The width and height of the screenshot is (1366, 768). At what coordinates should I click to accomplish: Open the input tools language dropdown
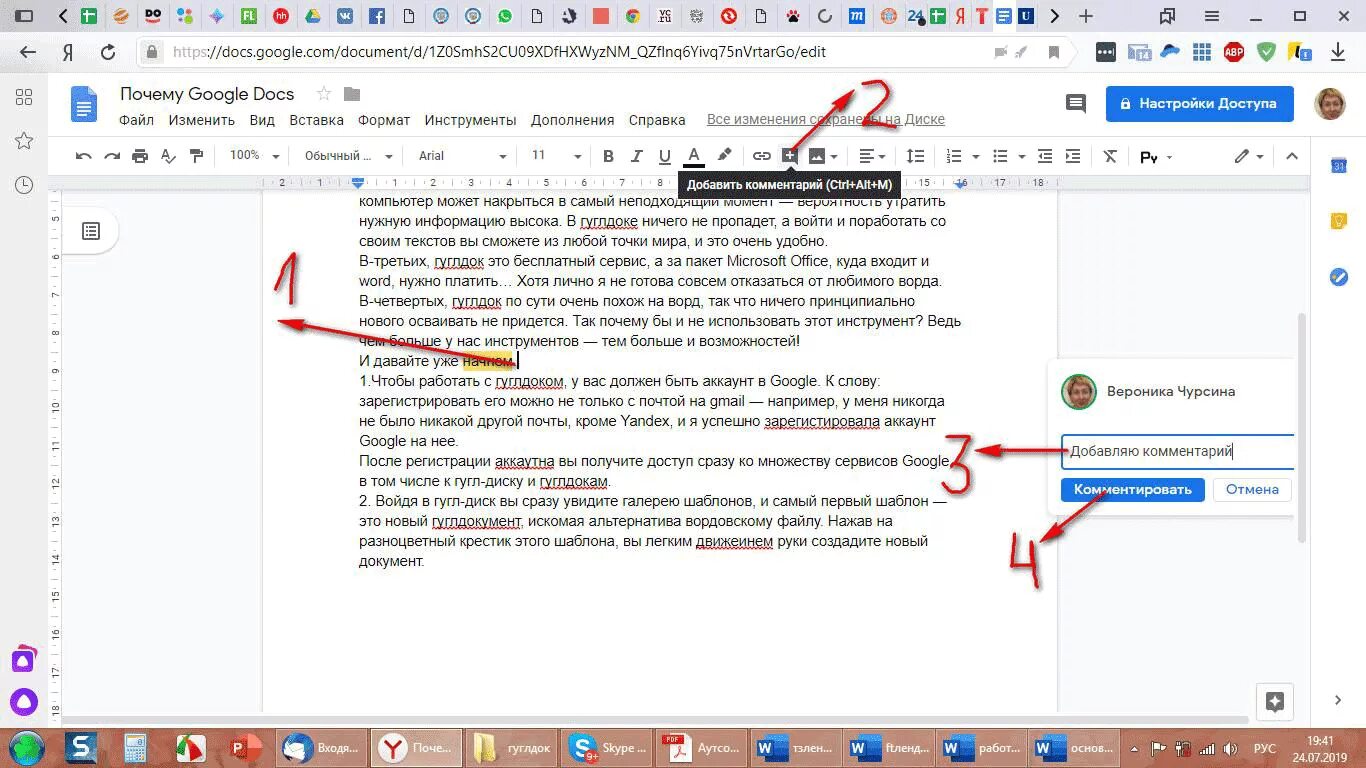click(x=1156, y=157)
